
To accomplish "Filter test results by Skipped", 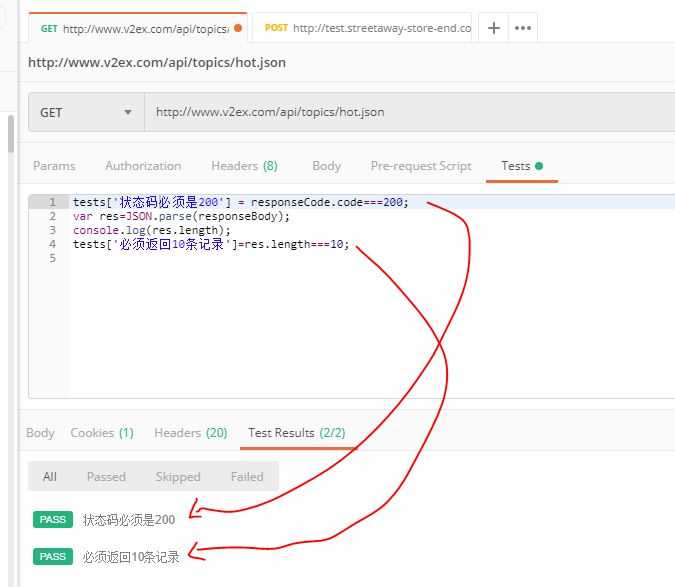I will [178, 477].
